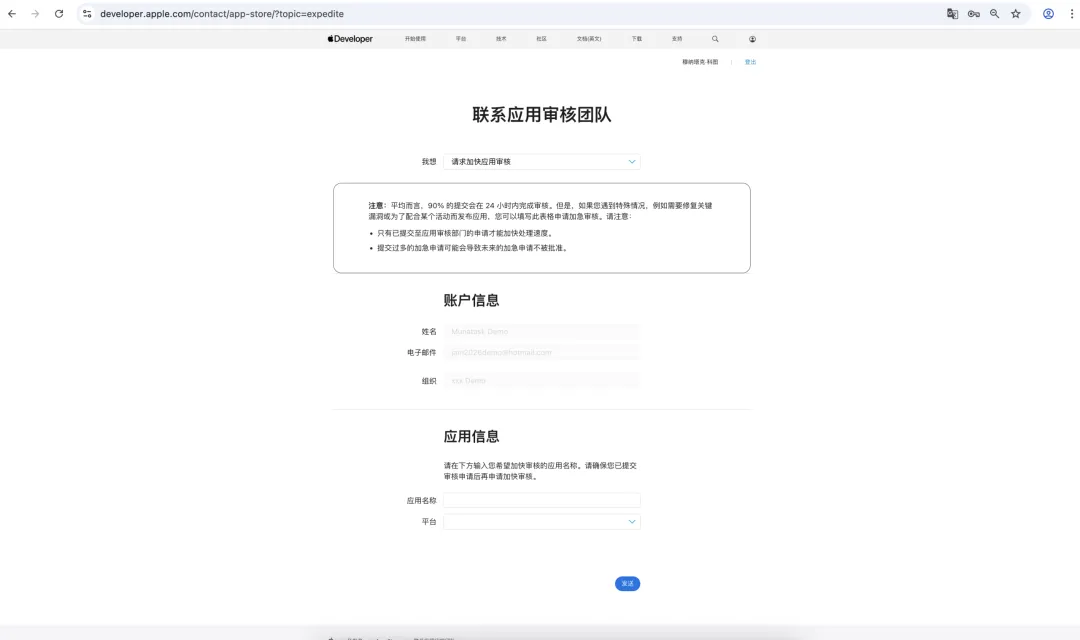Bookmark this page with the star icon
This screenshot has height=640, width=1080.
[1016, 14]
